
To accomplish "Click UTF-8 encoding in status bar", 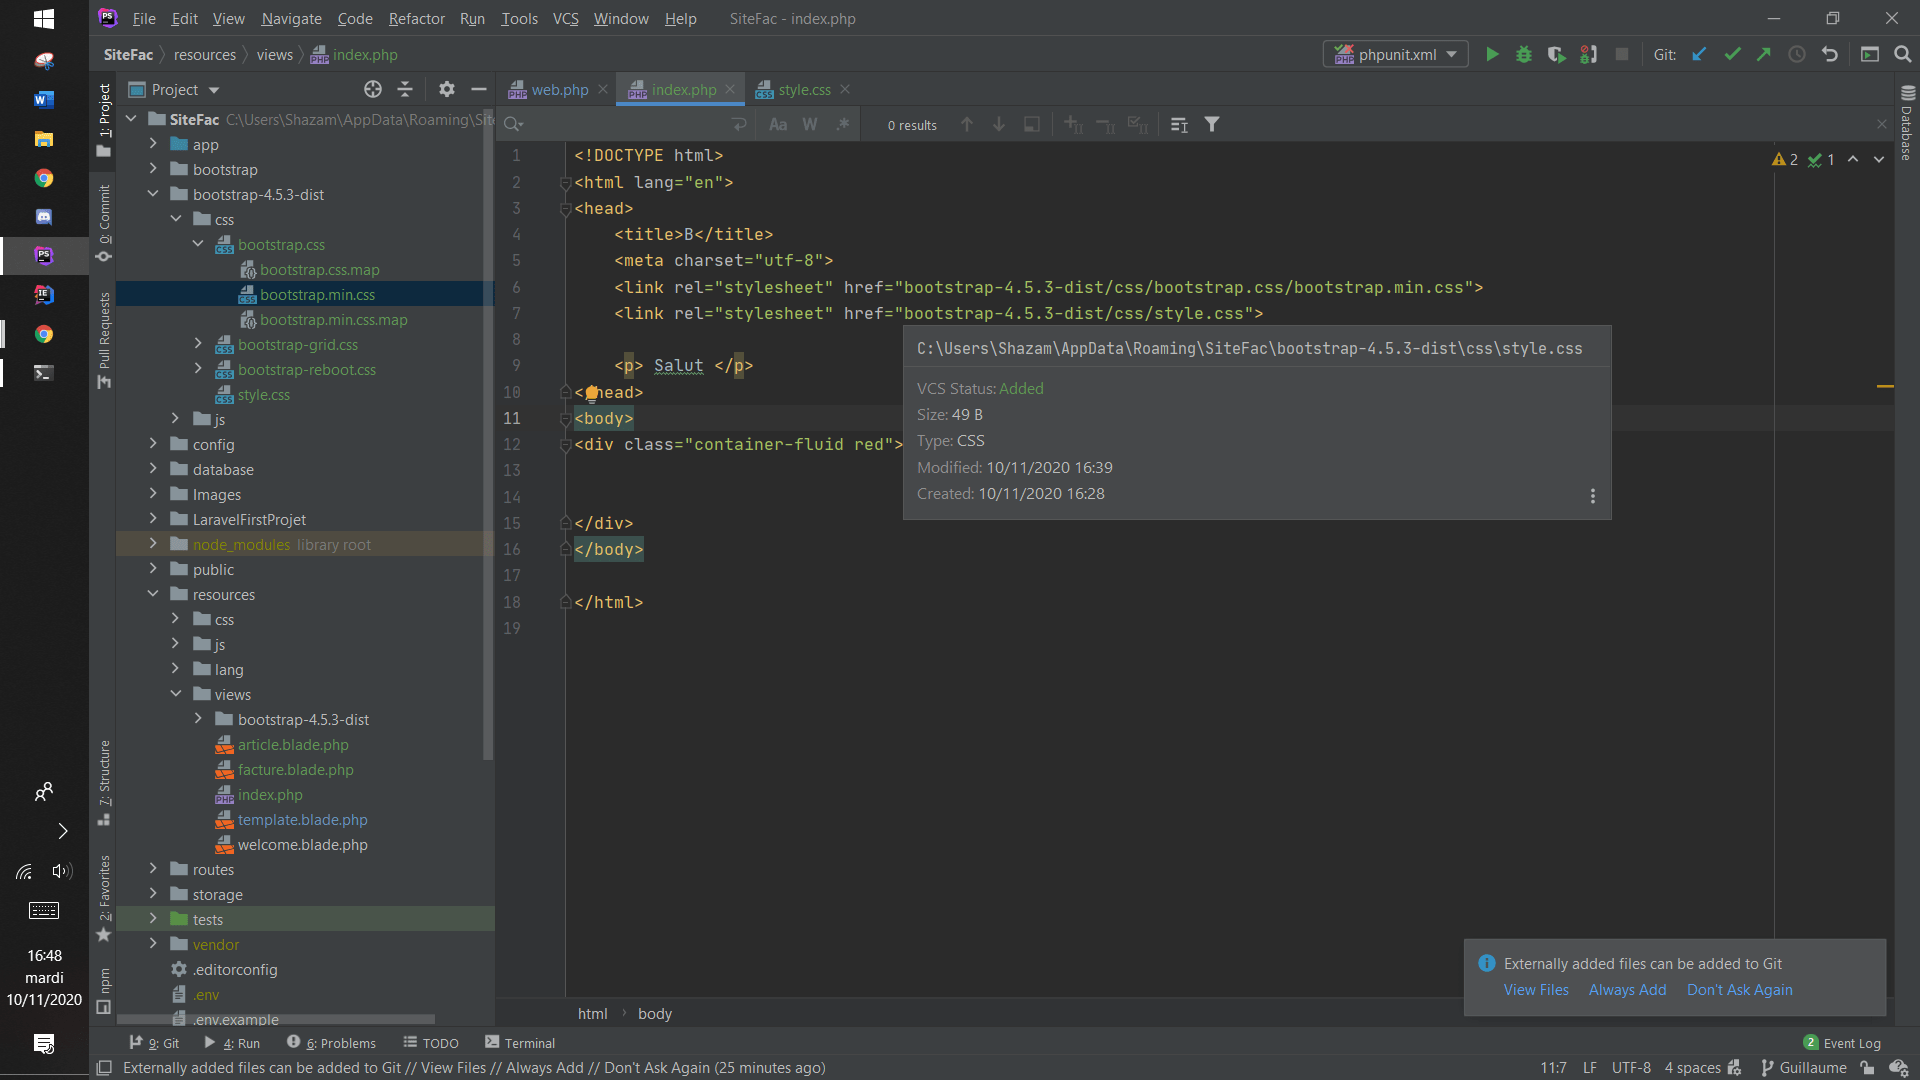I will pos(1631,1068).
